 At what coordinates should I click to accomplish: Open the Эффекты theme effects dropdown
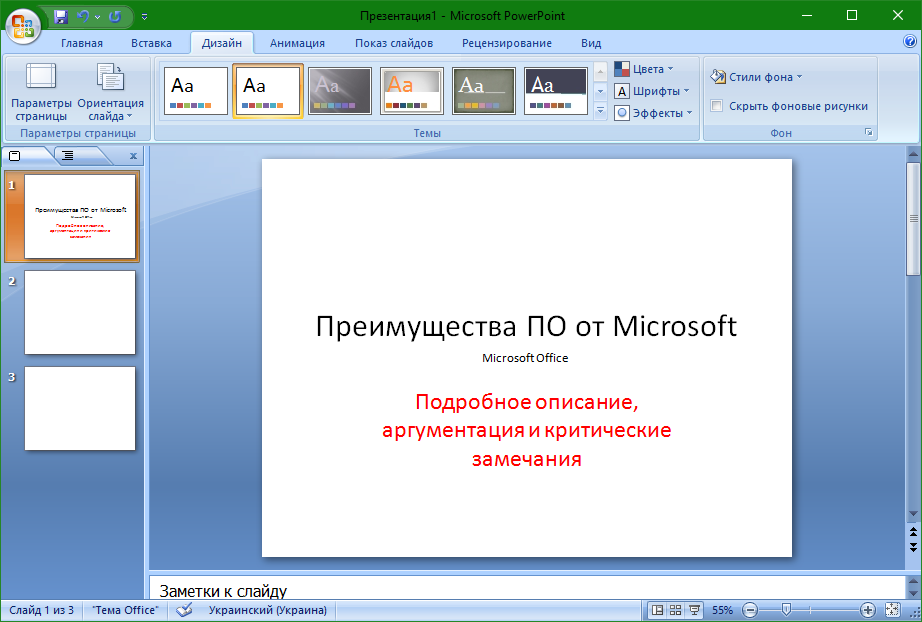(x=653, y=113)
